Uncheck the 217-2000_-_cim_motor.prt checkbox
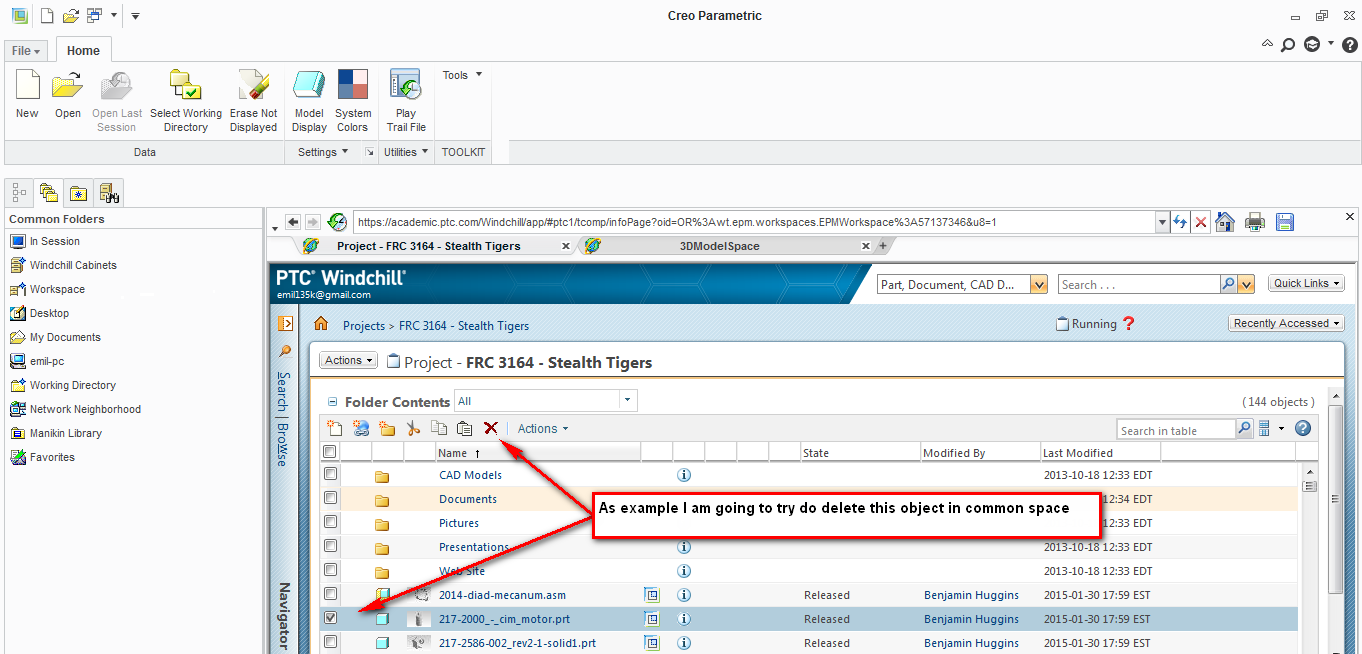 (x=330, y=618)
